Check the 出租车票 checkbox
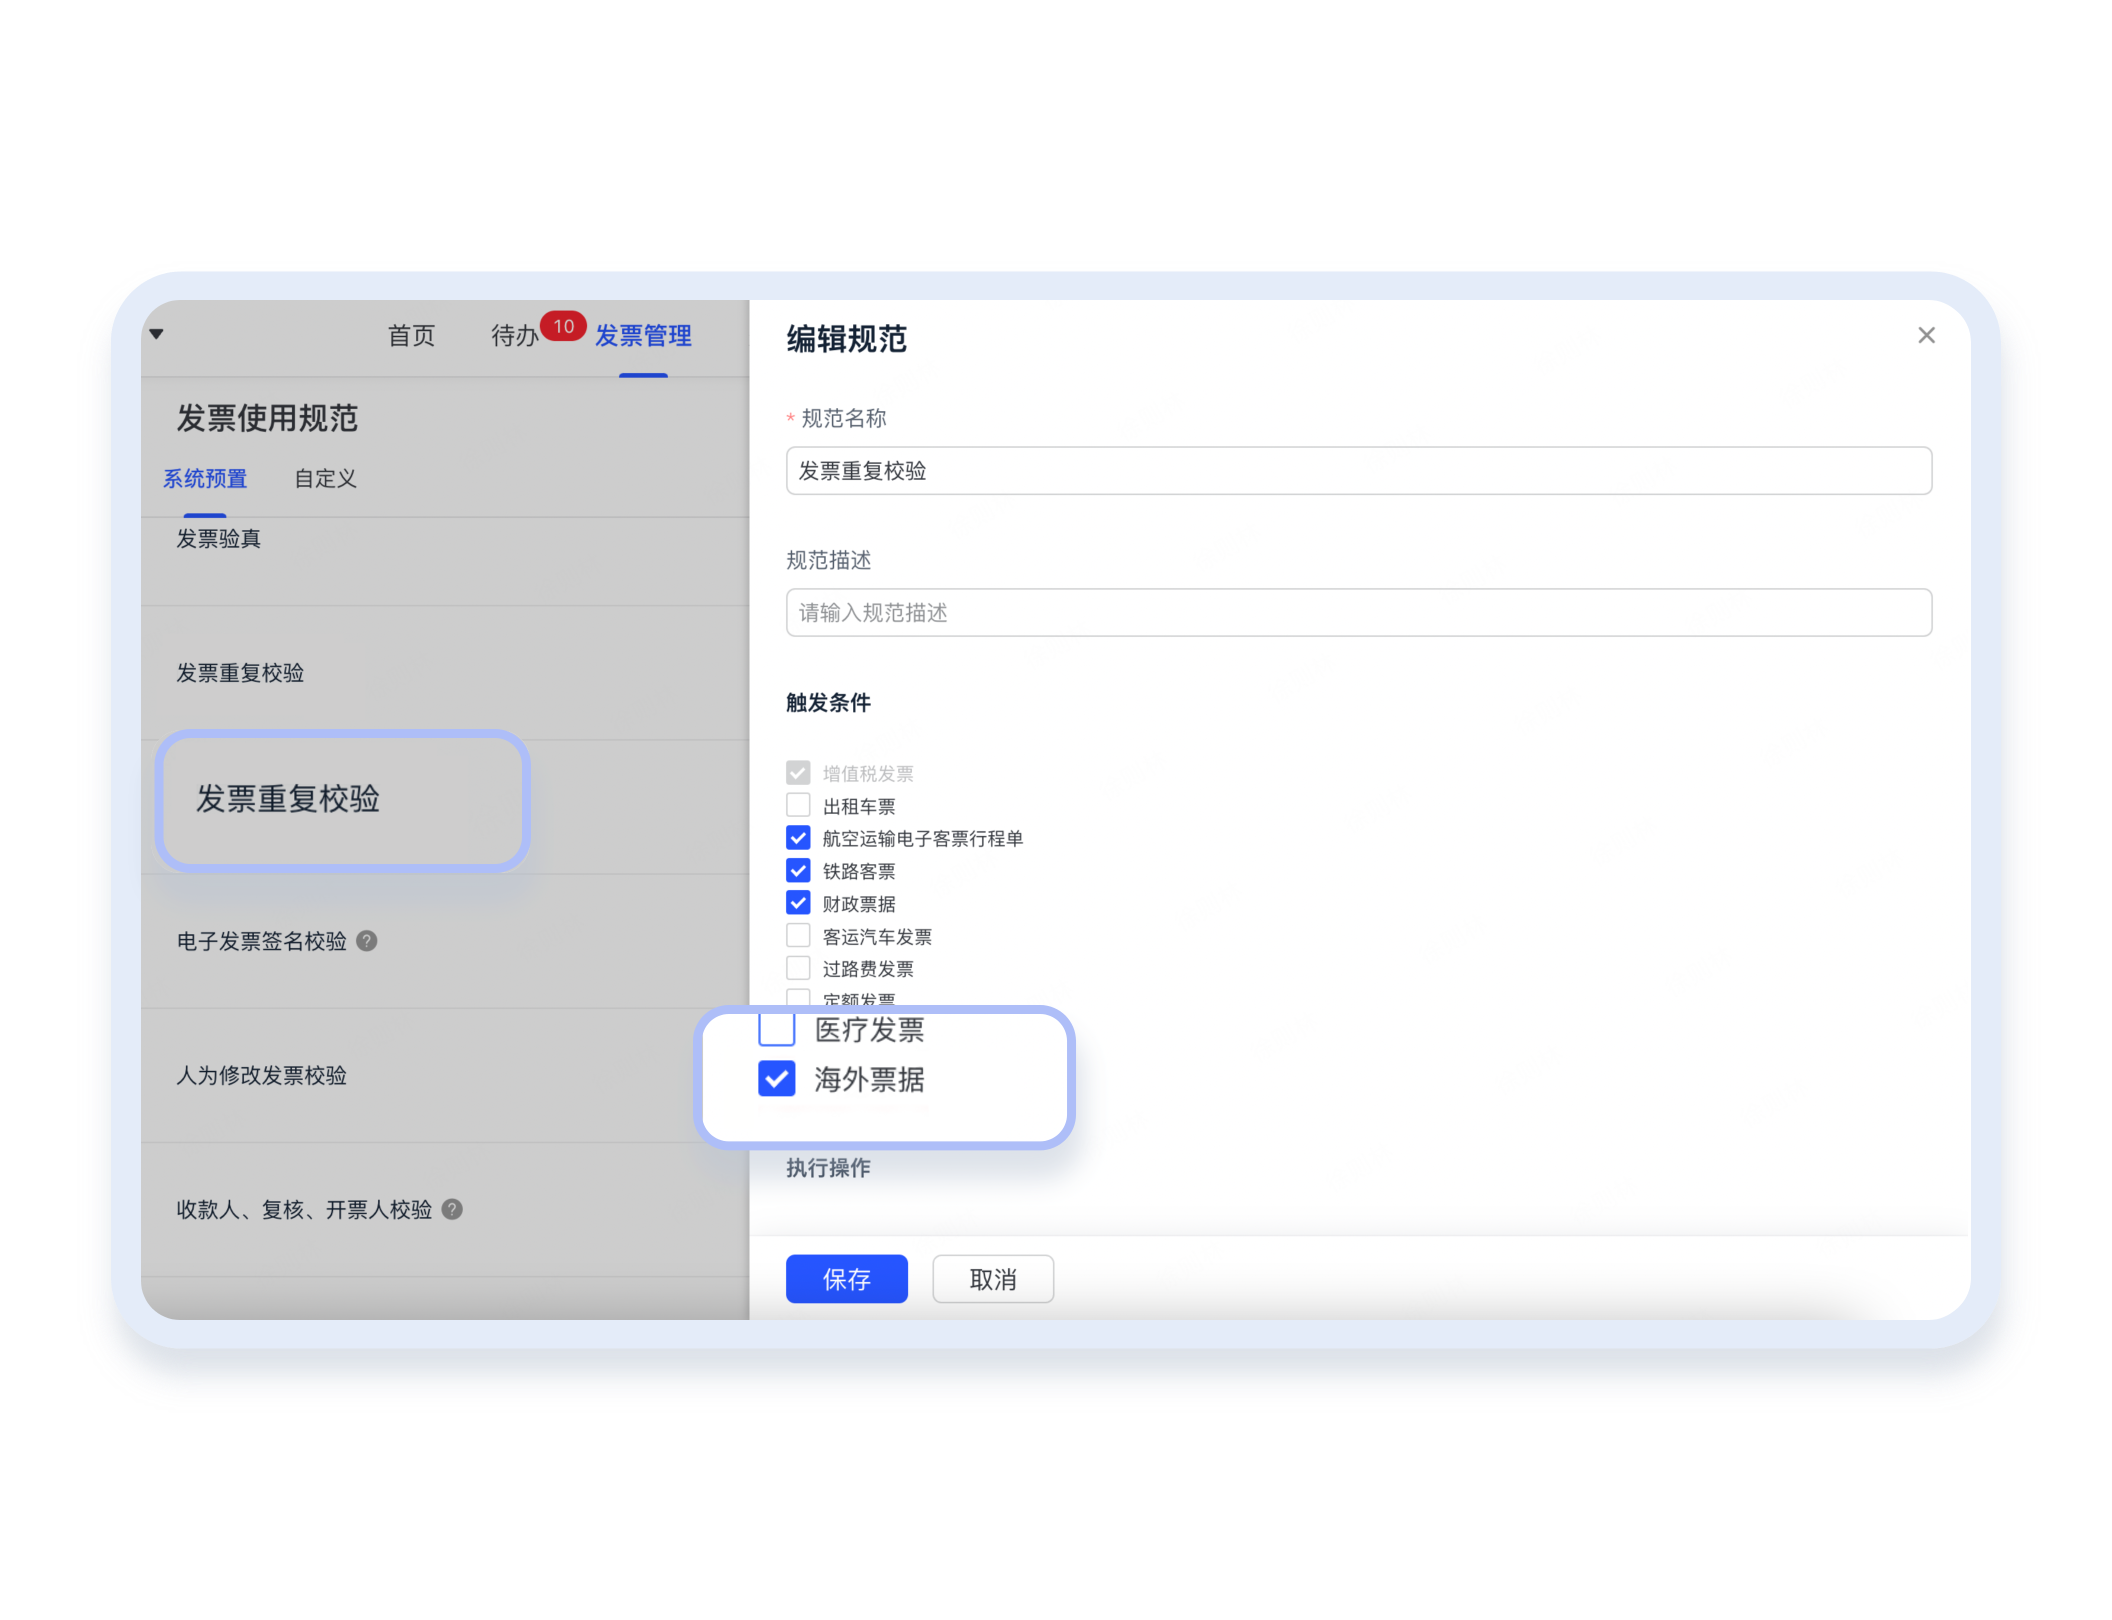This screenshot has height=1620, width=2112. pos(798,806)
